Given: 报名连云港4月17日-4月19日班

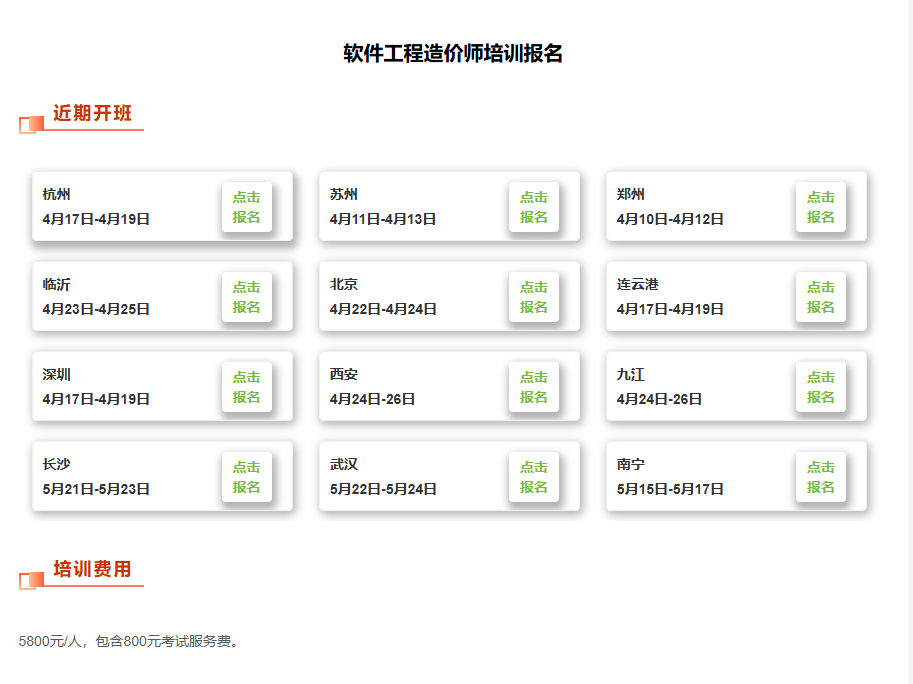Looking at the screenshot, I should pyautogui.click(x=821, y=296).
